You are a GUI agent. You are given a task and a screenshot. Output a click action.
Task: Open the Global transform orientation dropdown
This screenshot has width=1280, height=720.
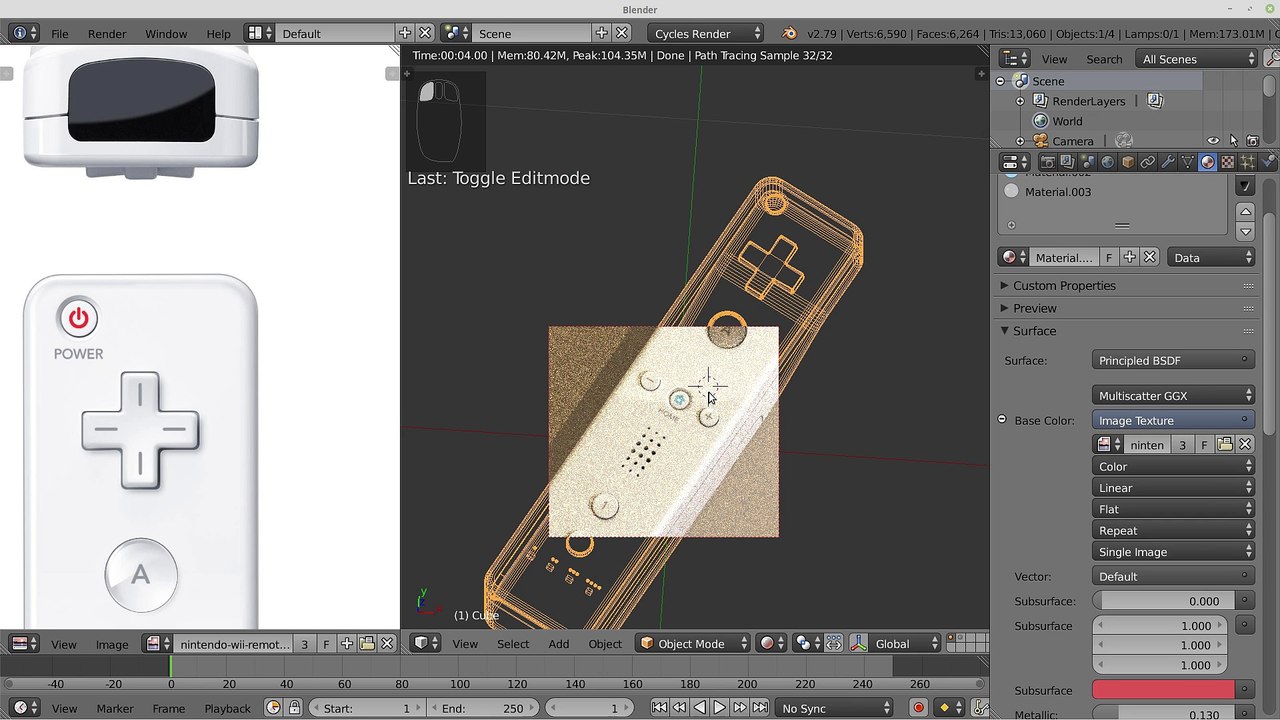[x=906, y=644]
